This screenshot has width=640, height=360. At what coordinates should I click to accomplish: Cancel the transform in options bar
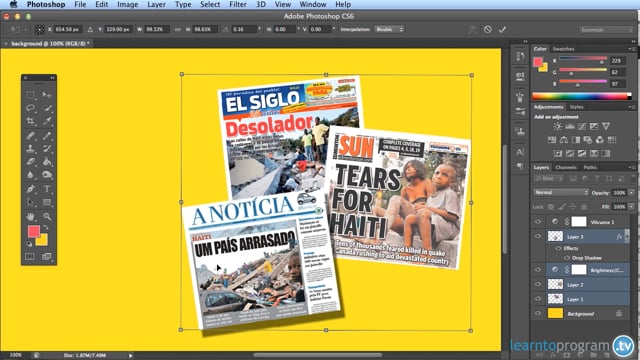tap(487, 29)
